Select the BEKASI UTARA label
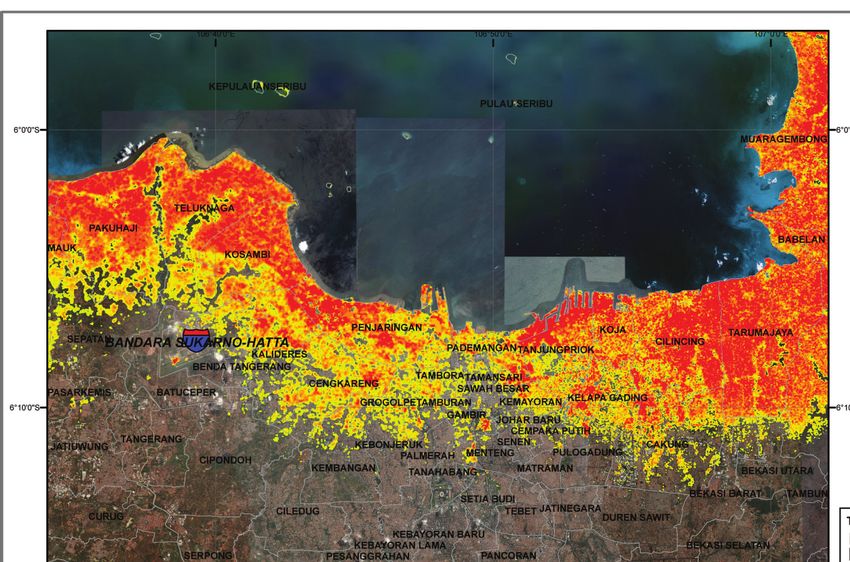This screenshot has height=562, width=850. pos(777,471)
